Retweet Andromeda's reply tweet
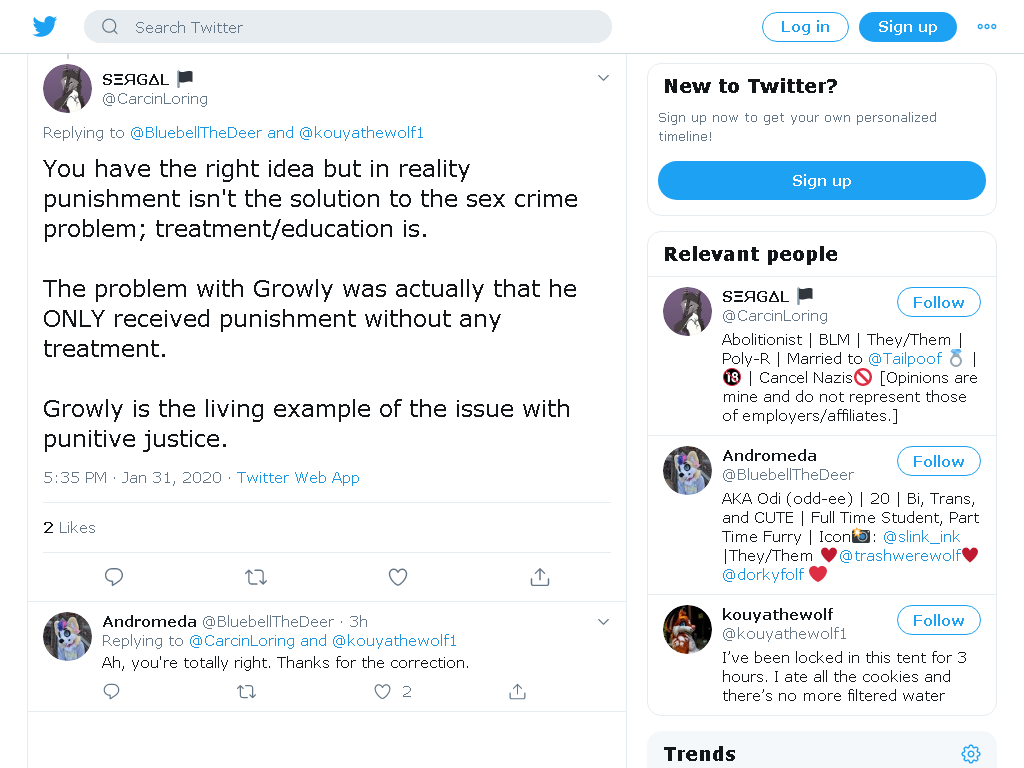This screenshot has width=1024, height=768. (246, 692)
